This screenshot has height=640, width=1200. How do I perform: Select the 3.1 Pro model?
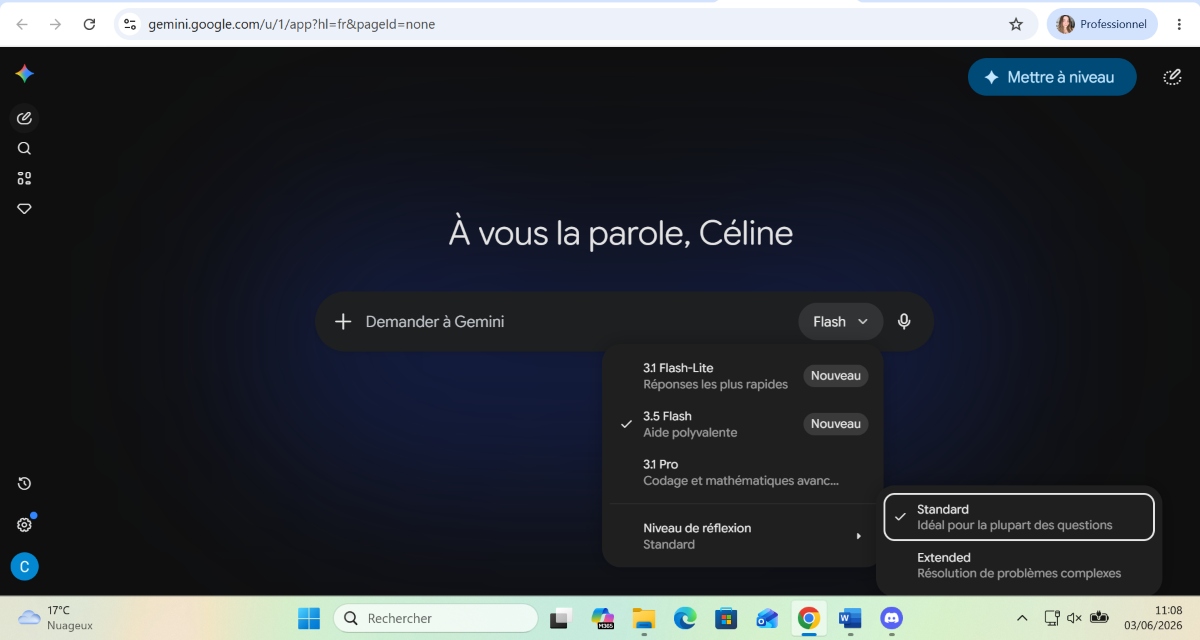coord(743,472)
